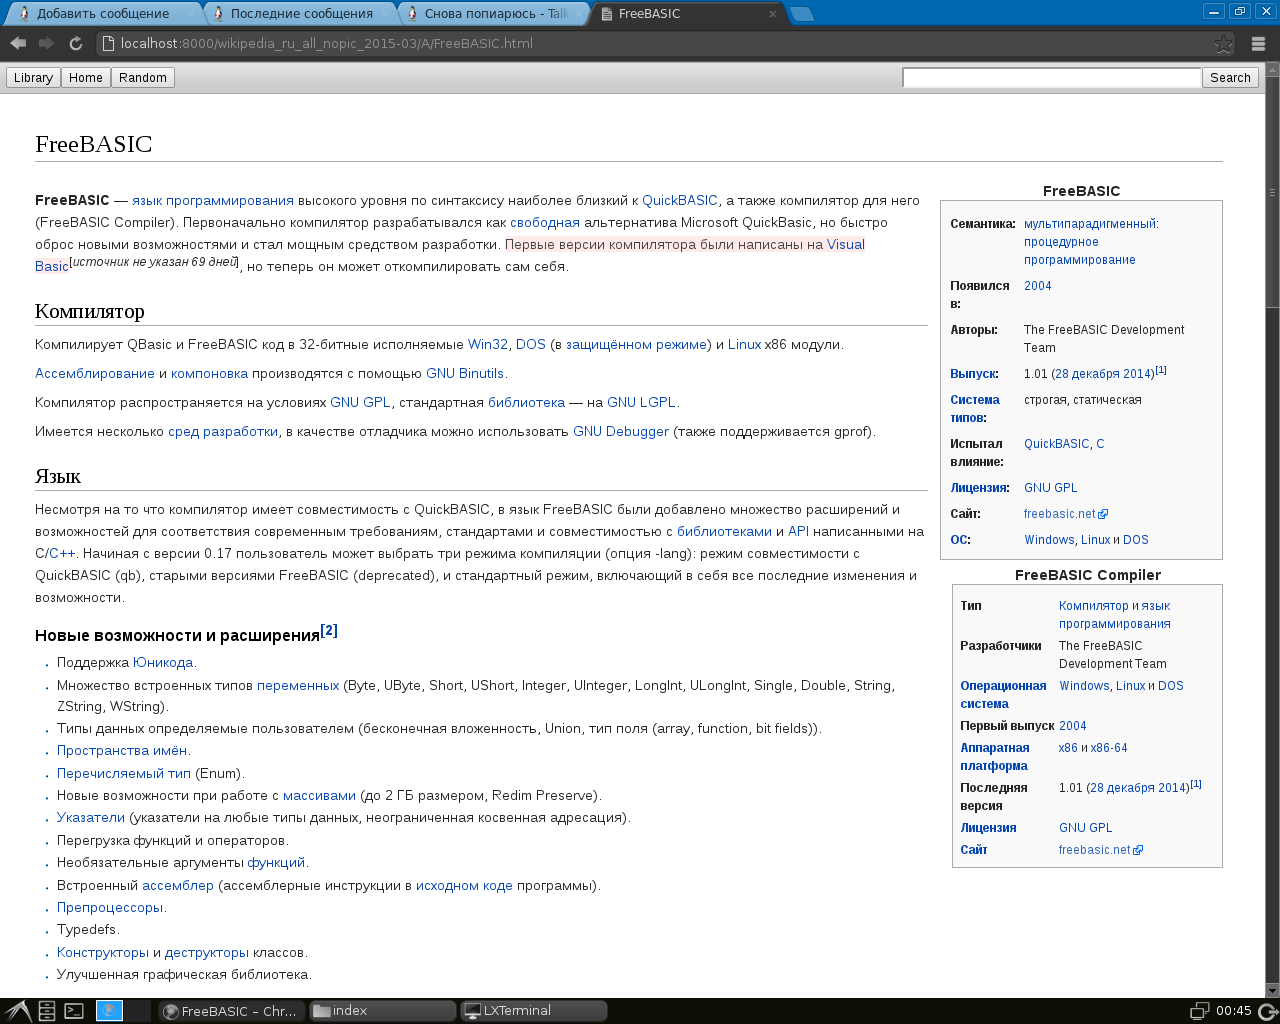The height and width of the screenshot is (1024, 1280).
Task: Open the x86-64 link in the Compiler infobox
Action: (1109, 748)
